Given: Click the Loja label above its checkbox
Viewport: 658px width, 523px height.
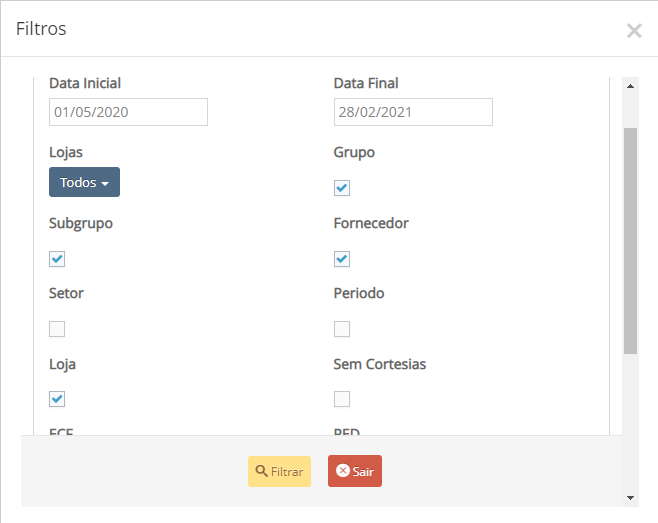Looking at the screenshot, I should point(63,364).
